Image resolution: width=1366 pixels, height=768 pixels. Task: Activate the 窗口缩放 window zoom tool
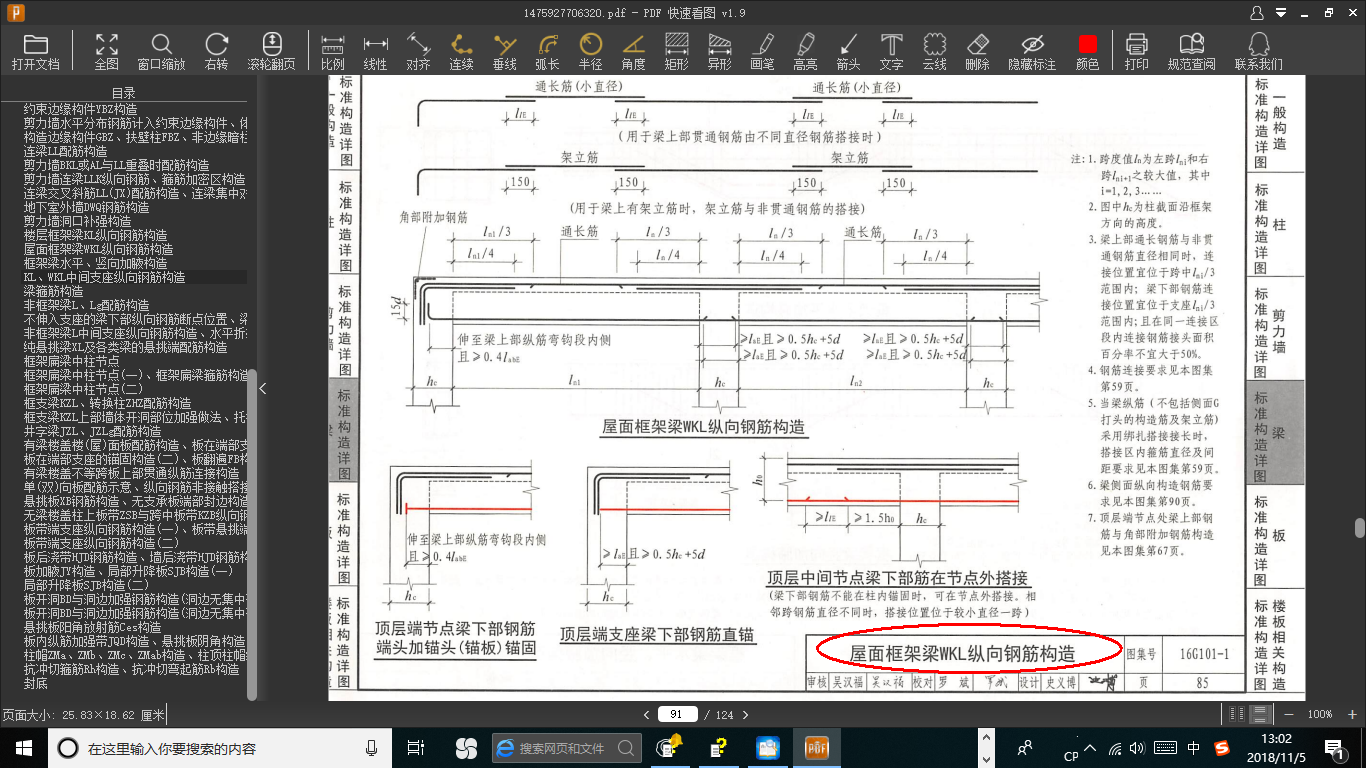161,52
